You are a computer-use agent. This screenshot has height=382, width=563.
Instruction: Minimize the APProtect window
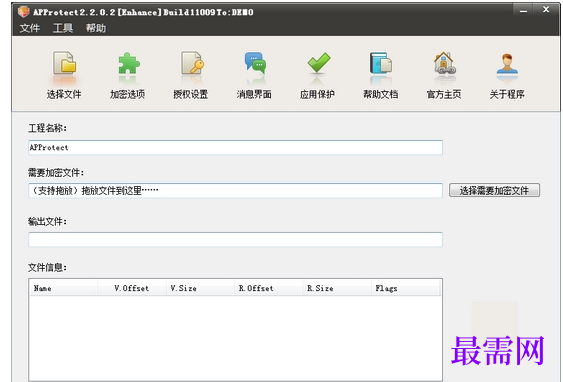[x=523, y=10]
